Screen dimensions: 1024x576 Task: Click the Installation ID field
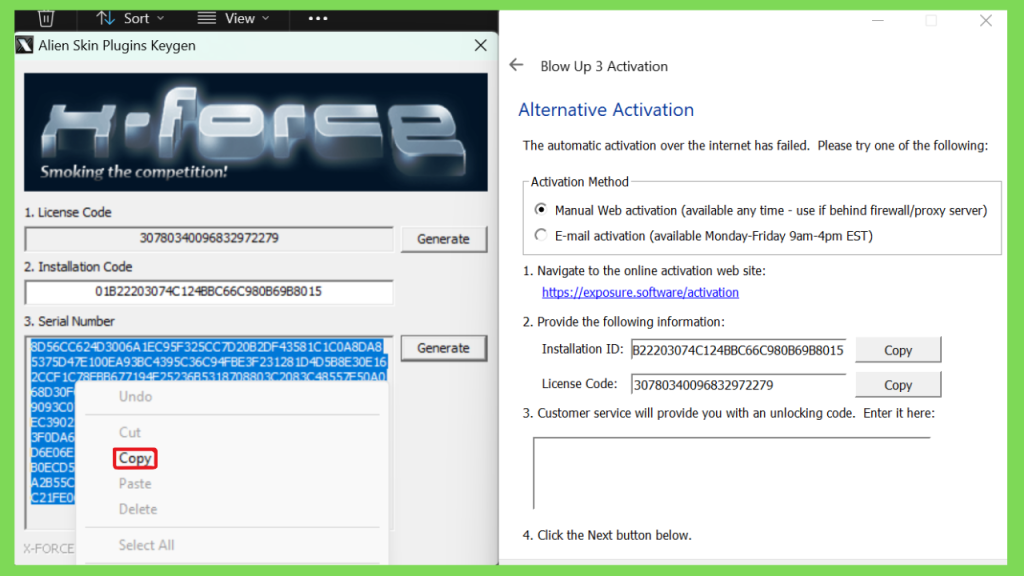point(739,350)
